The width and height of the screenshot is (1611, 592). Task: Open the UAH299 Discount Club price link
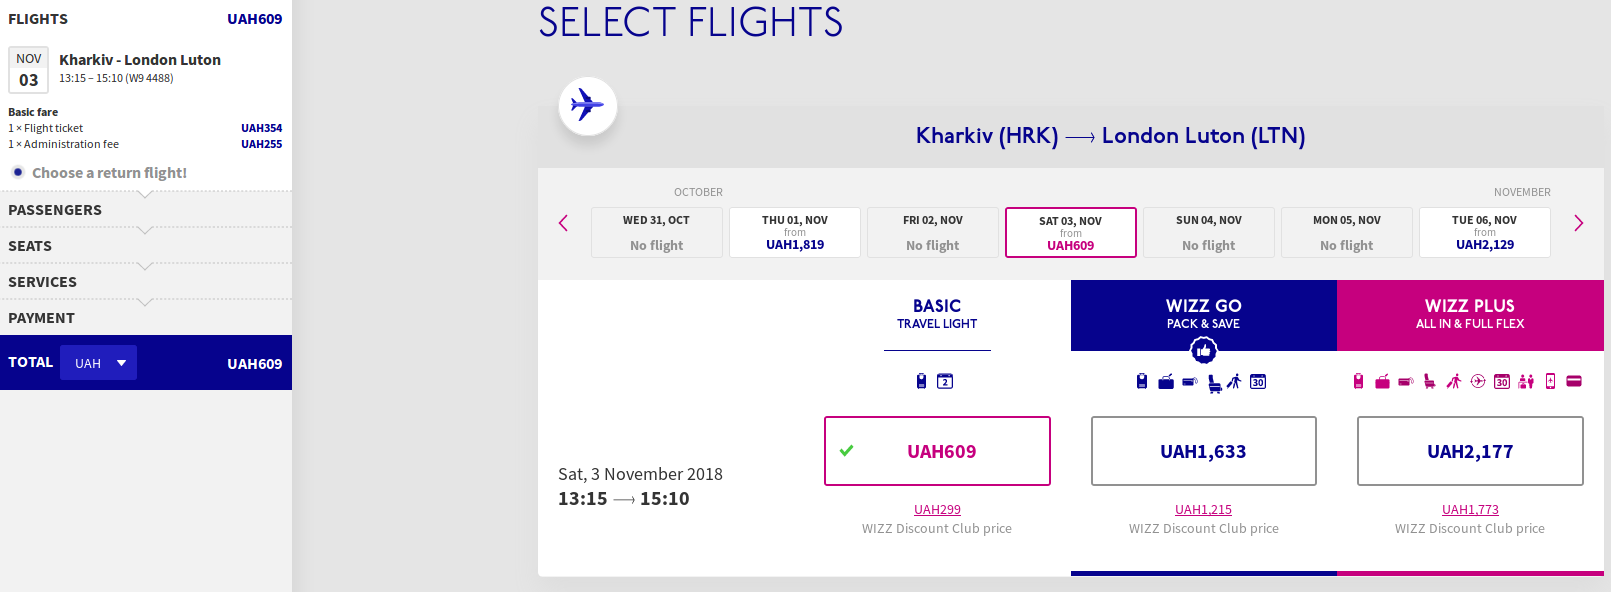937,510
